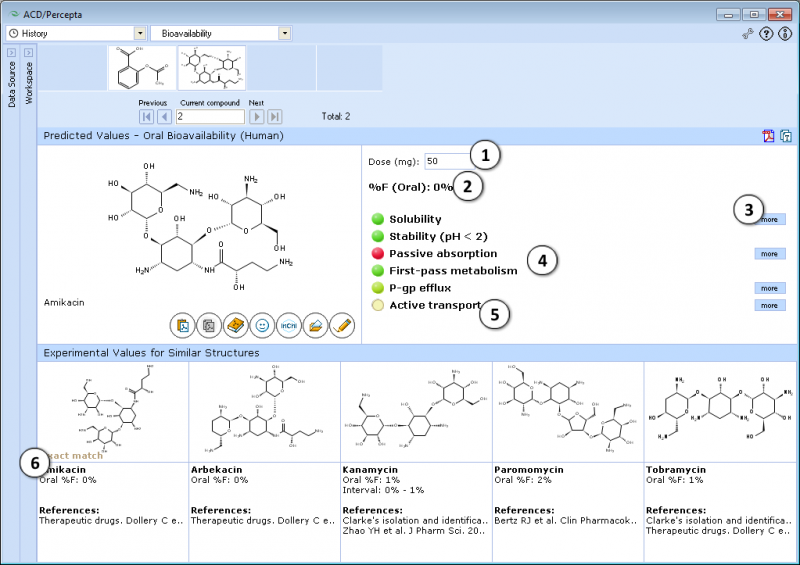Click the help question mark icon
800x565 pixels.
click(766, 33)
